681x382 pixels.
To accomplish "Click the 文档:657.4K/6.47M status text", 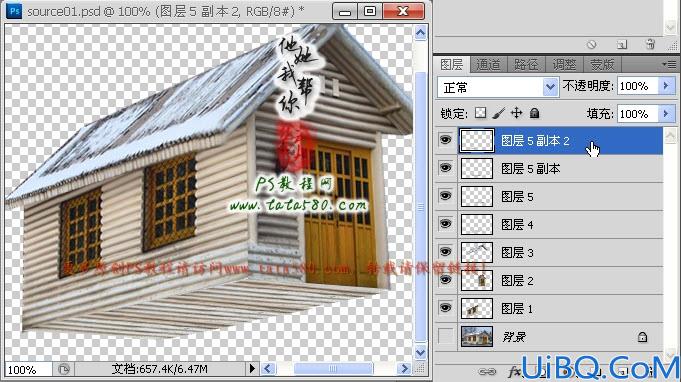I will click(159, 369).
